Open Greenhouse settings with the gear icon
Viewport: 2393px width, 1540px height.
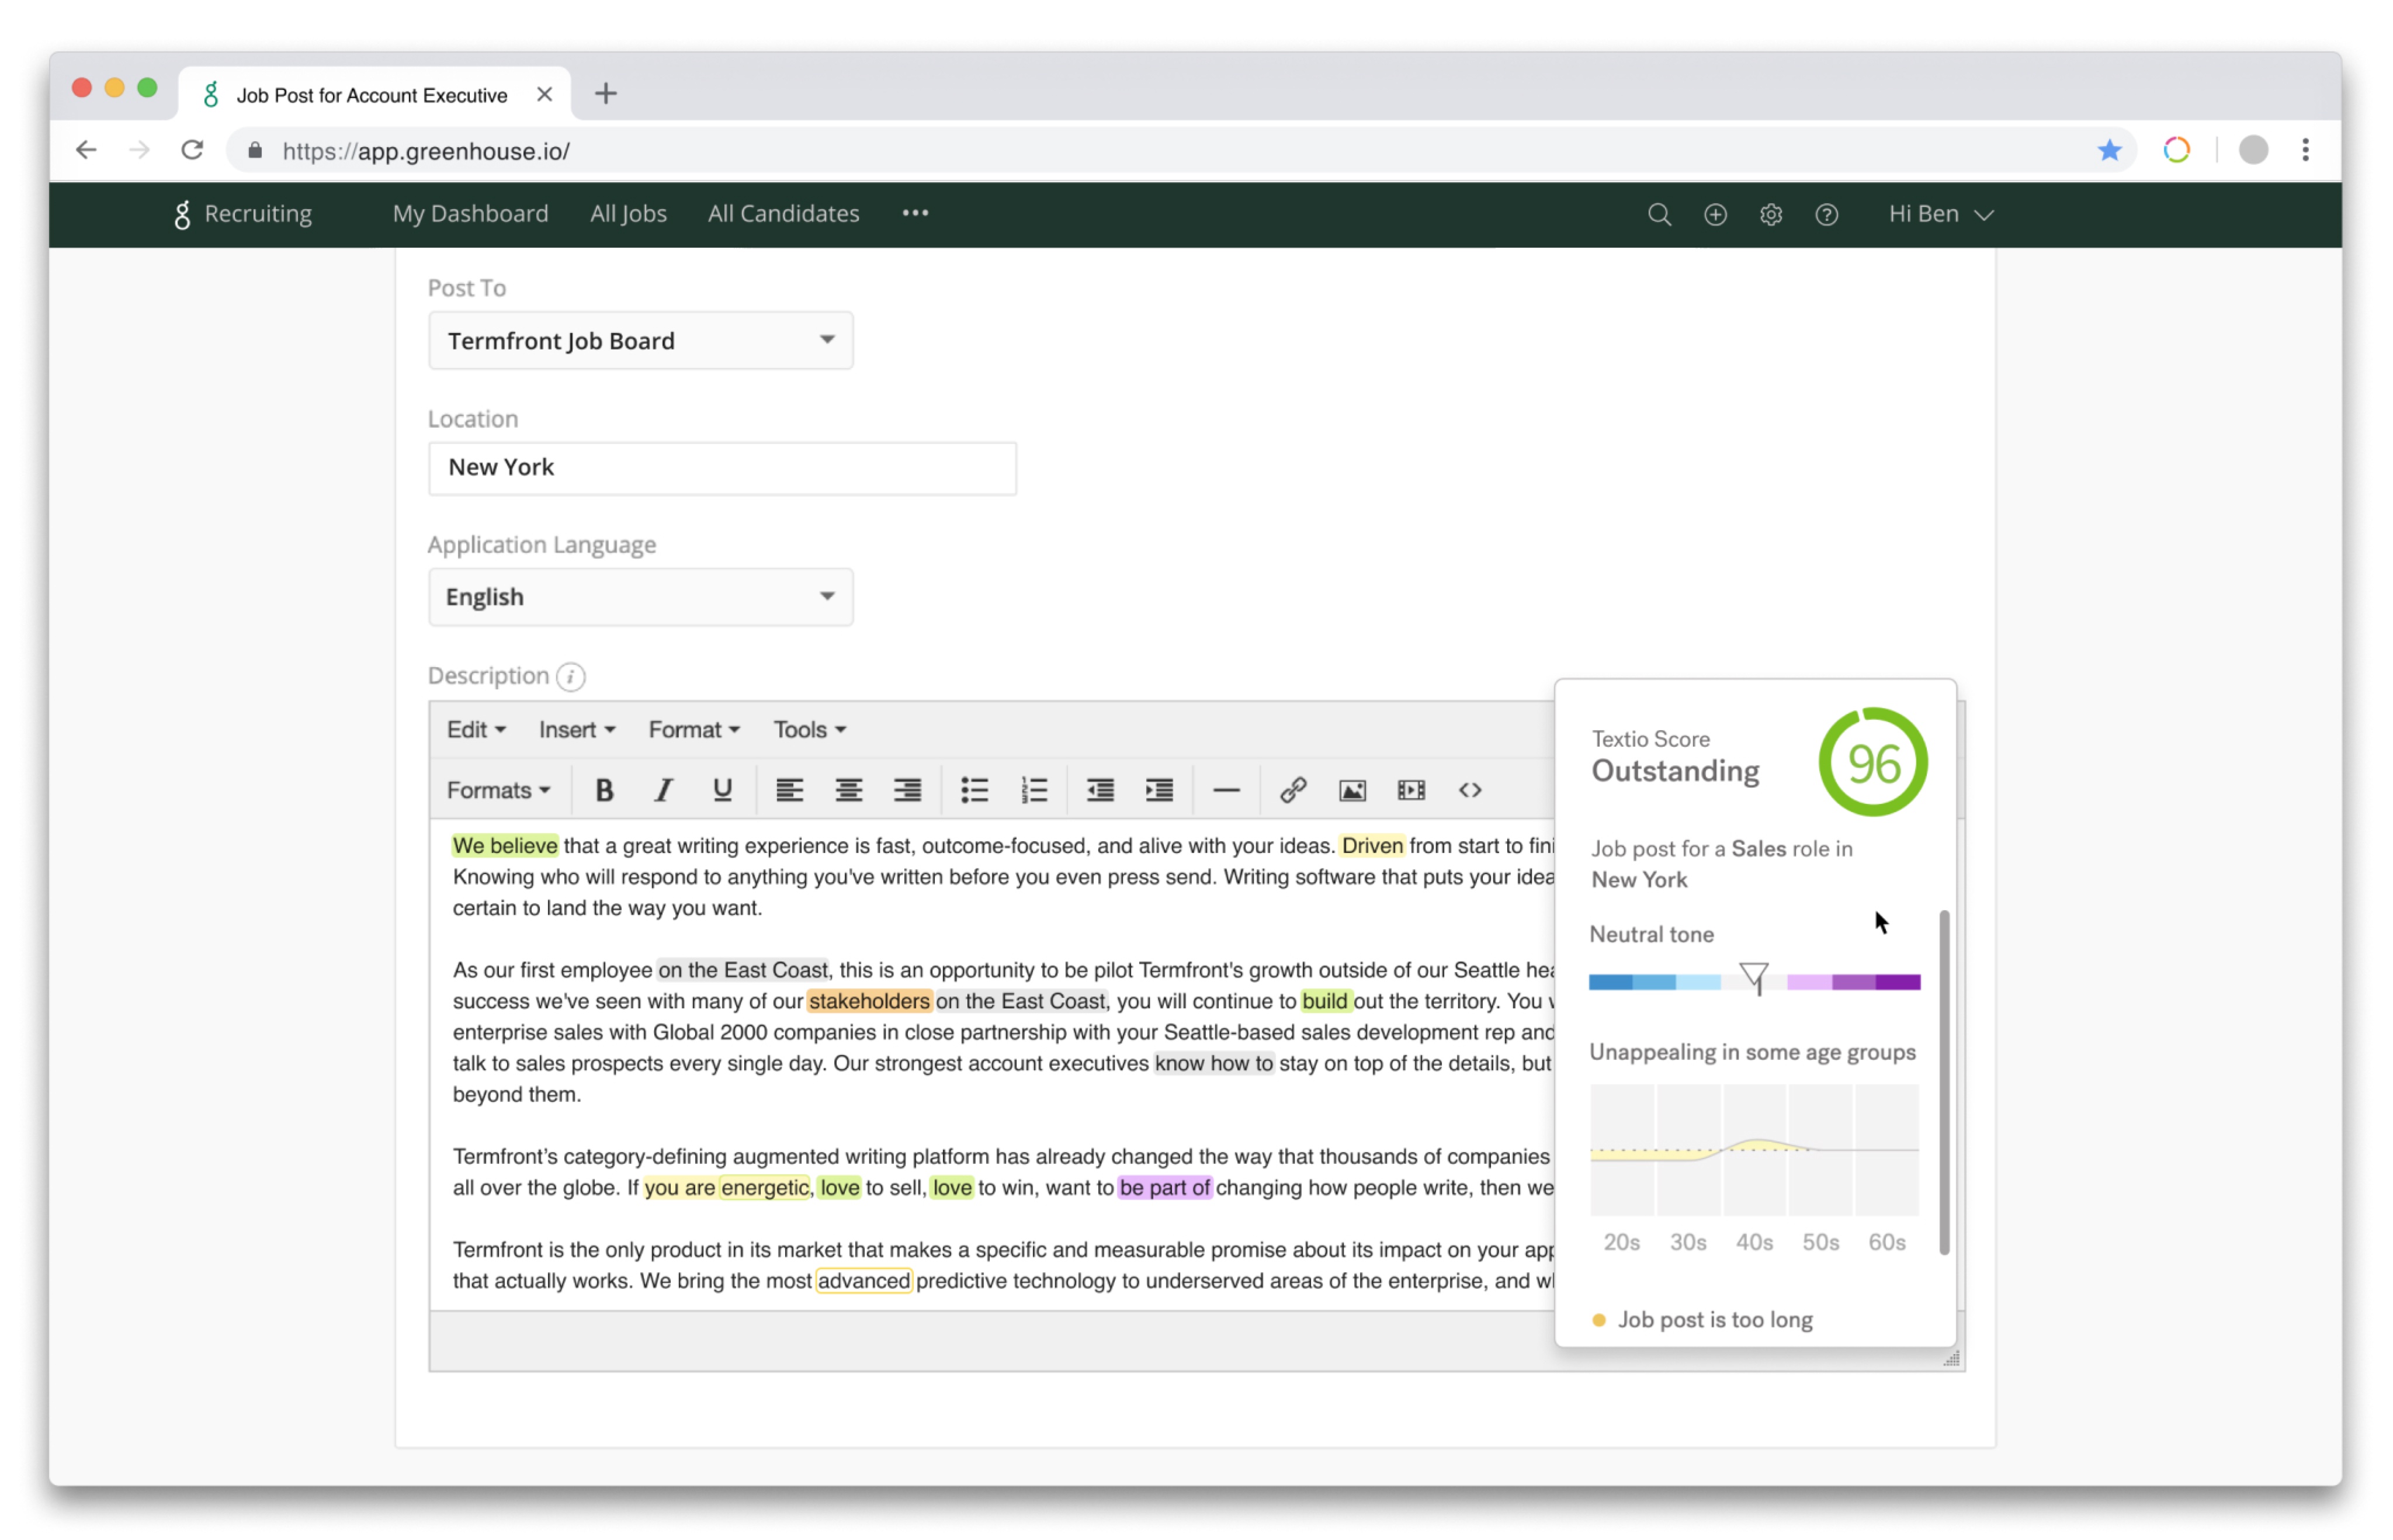(1770, 214)
